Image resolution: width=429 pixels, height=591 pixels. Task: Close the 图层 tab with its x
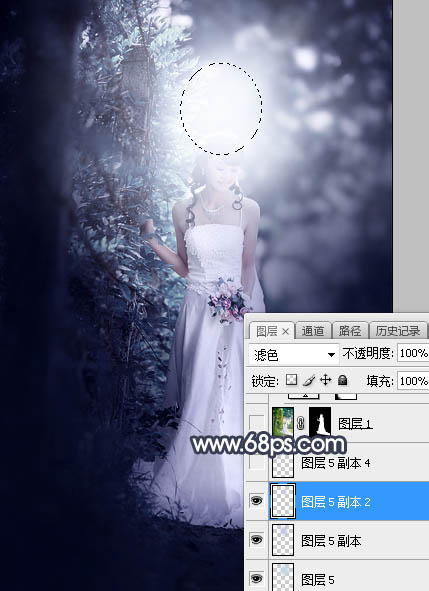click(285, 331)
